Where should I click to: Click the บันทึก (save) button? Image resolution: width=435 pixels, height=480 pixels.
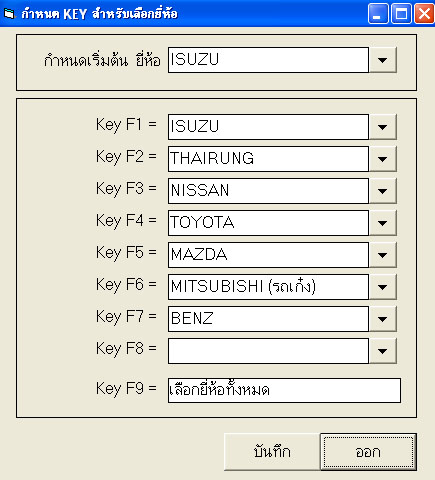coord(272,452)
